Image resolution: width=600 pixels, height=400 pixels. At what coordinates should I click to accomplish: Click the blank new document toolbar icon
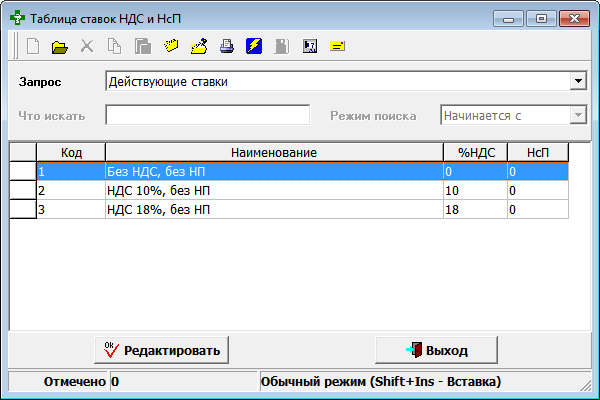(33, 46)
